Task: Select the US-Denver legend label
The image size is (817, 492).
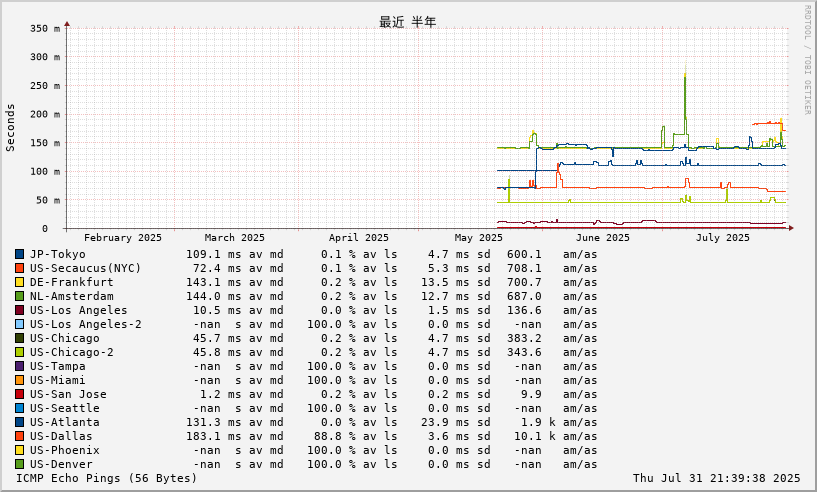Action: coord(61,465)
